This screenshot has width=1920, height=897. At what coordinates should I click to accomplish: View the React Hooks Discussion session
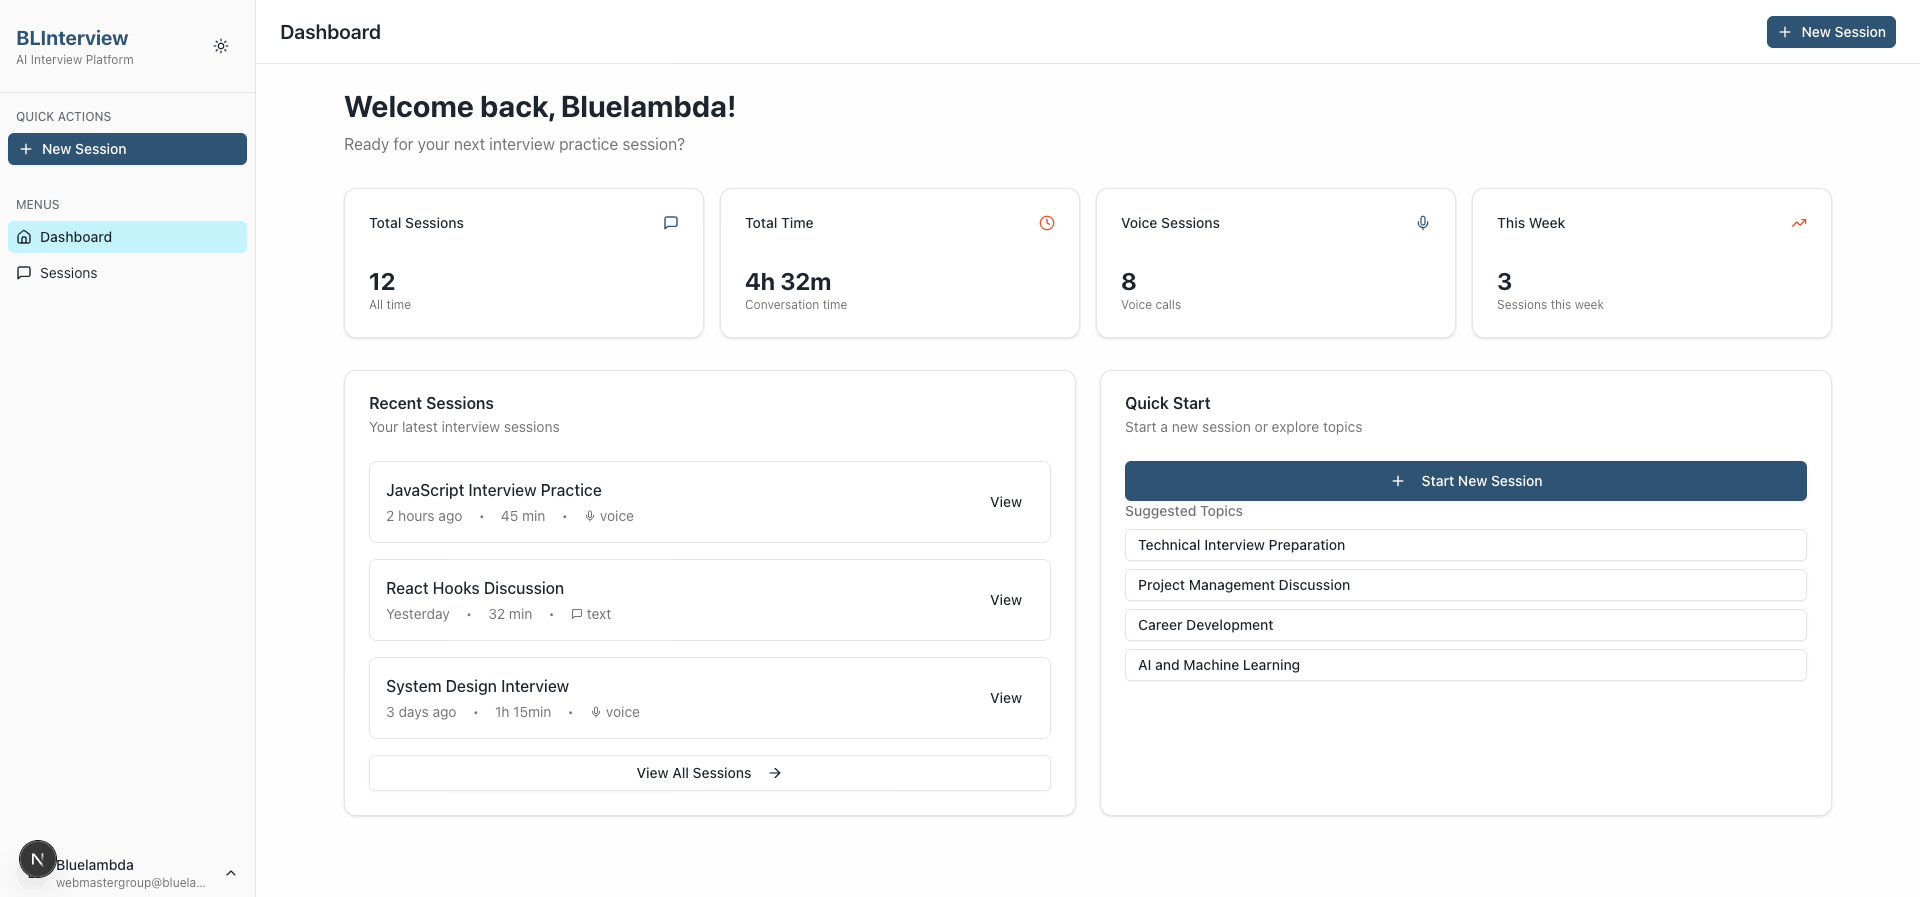point(1005,600)
